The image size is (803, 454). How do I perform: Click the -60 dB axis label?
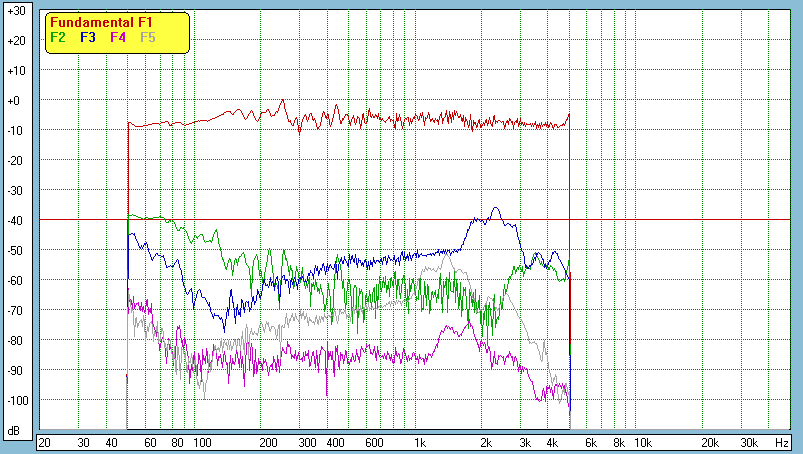coord(15,280)
